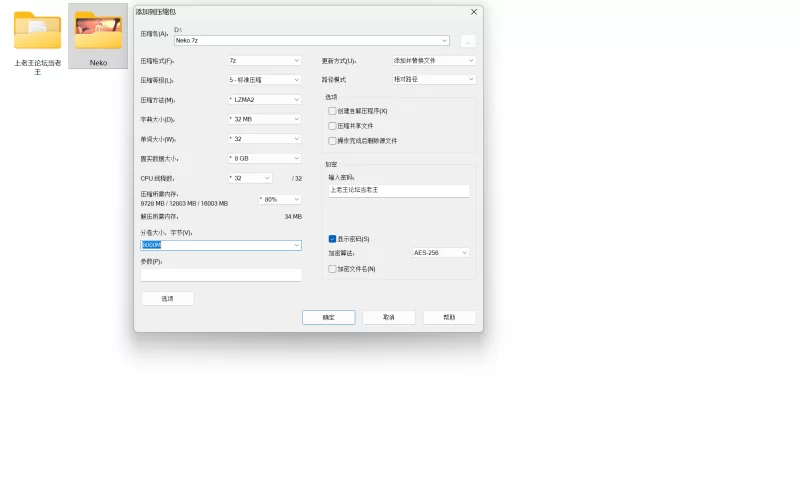
Task: Click the browse (...) button beside archive name
Action: (x=467, y=41)
